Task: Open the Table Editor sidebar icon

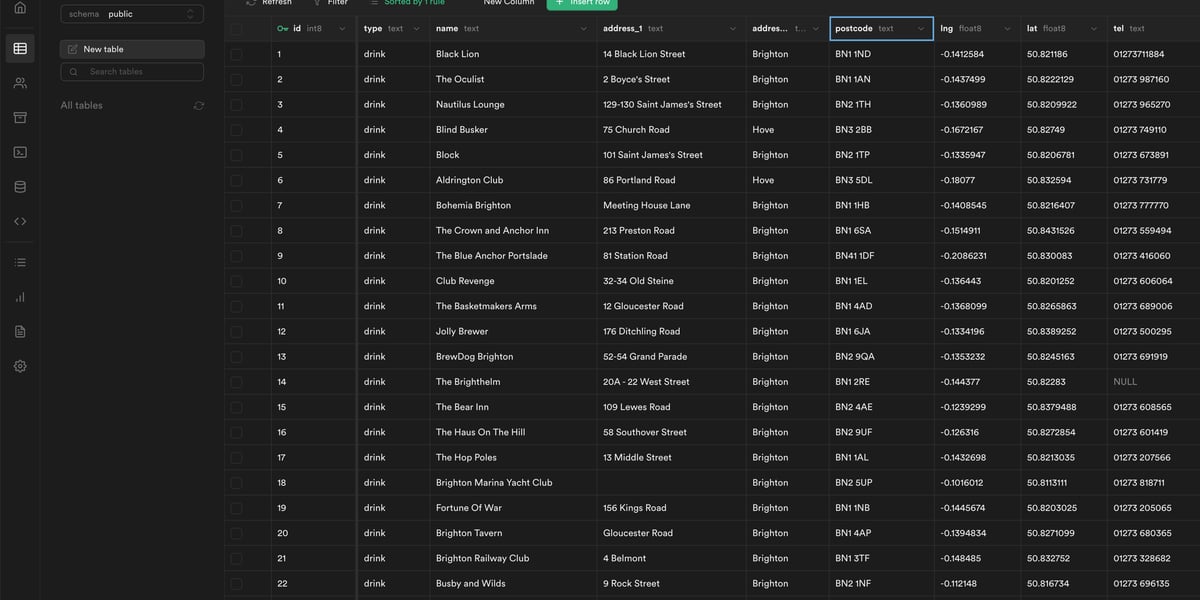Action: pos(20,48)
